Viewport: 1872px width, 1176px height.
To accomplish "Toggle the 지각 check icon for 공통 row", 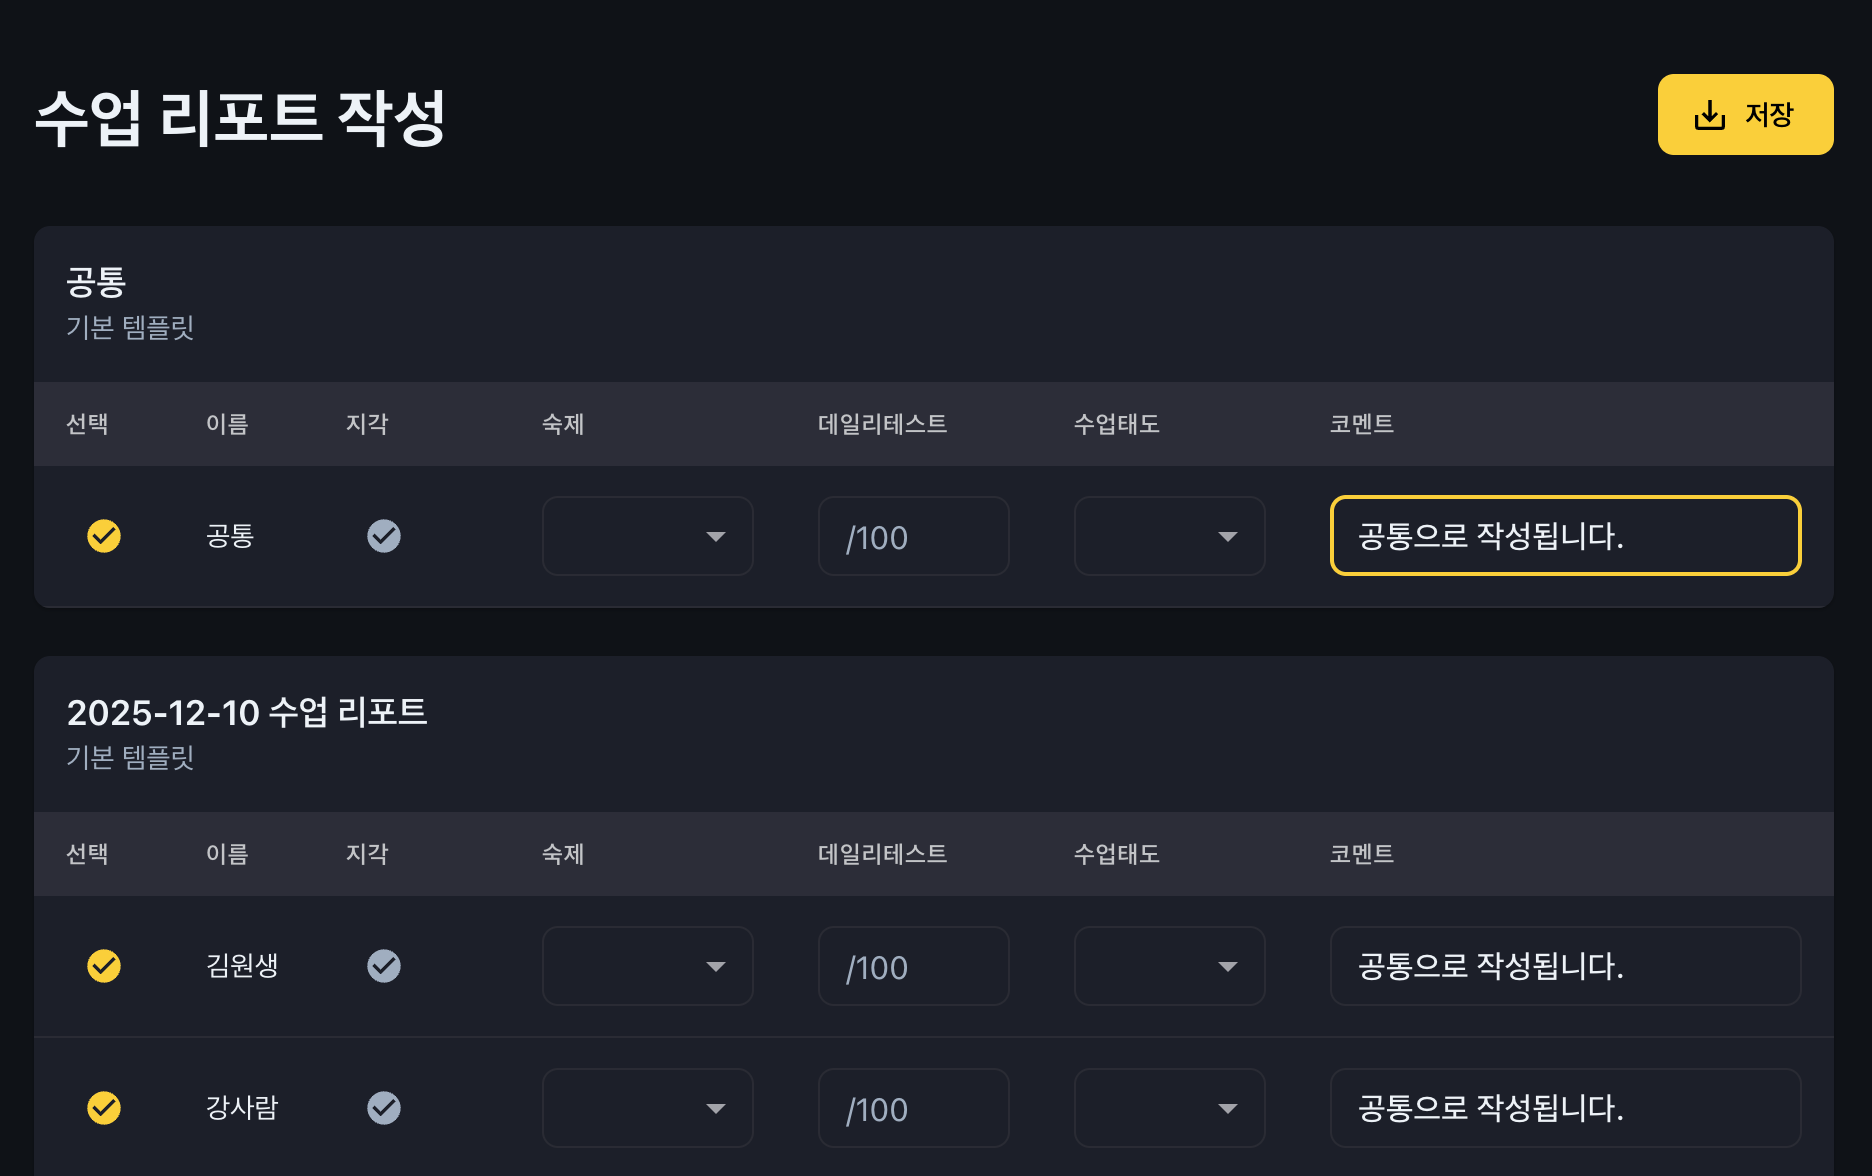I will (384, 536).
